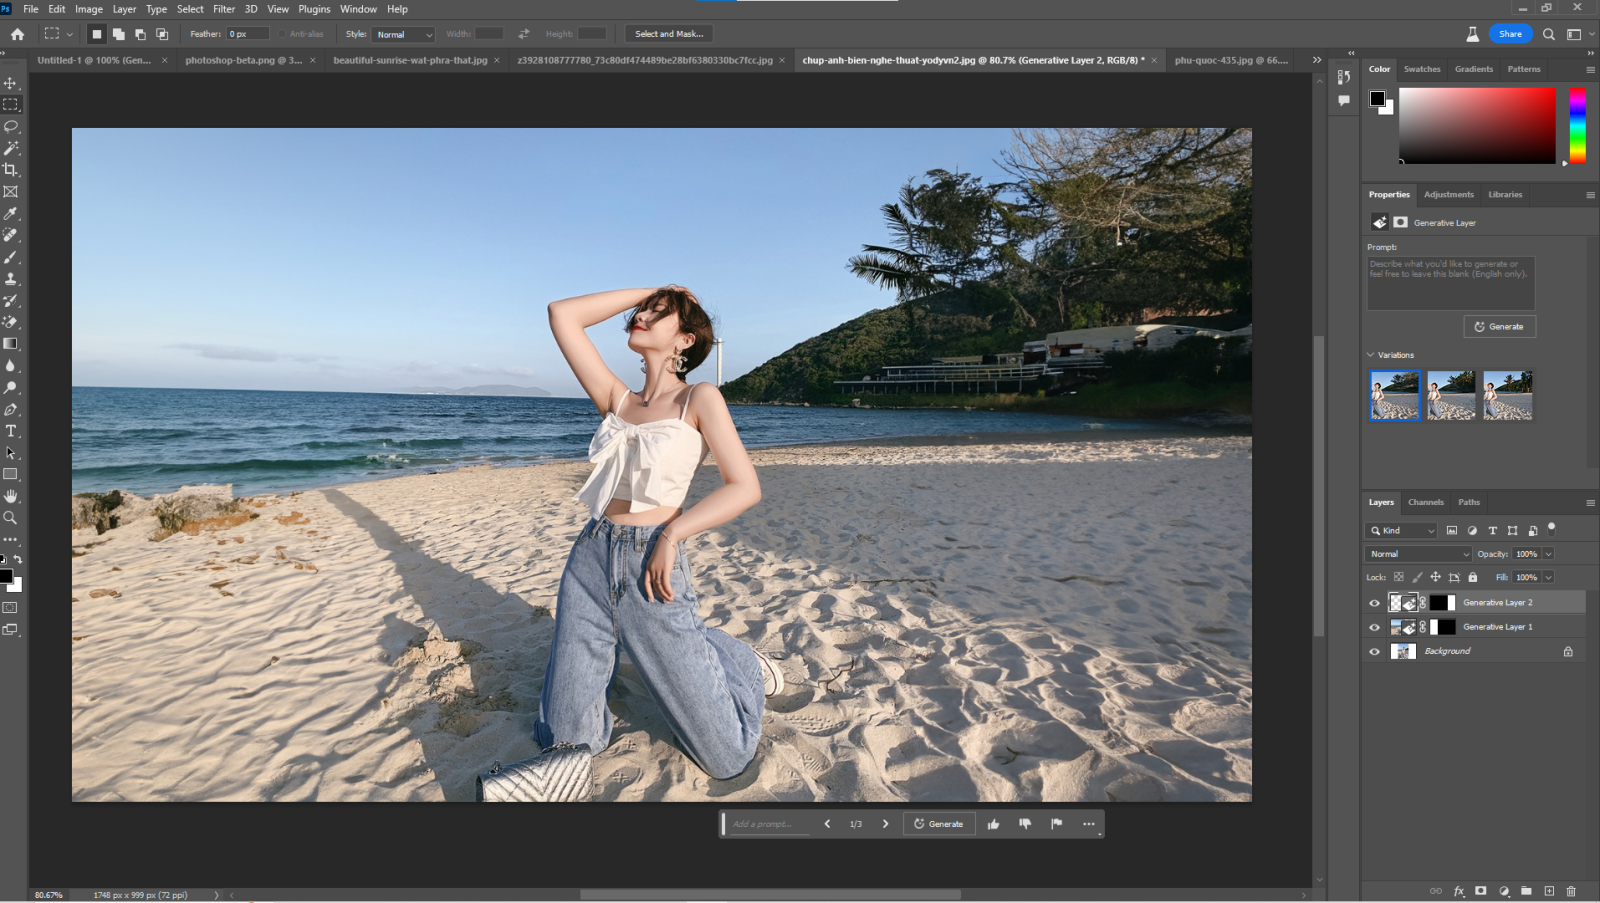
Task: Select the Zoom tool
Action: 11,518
